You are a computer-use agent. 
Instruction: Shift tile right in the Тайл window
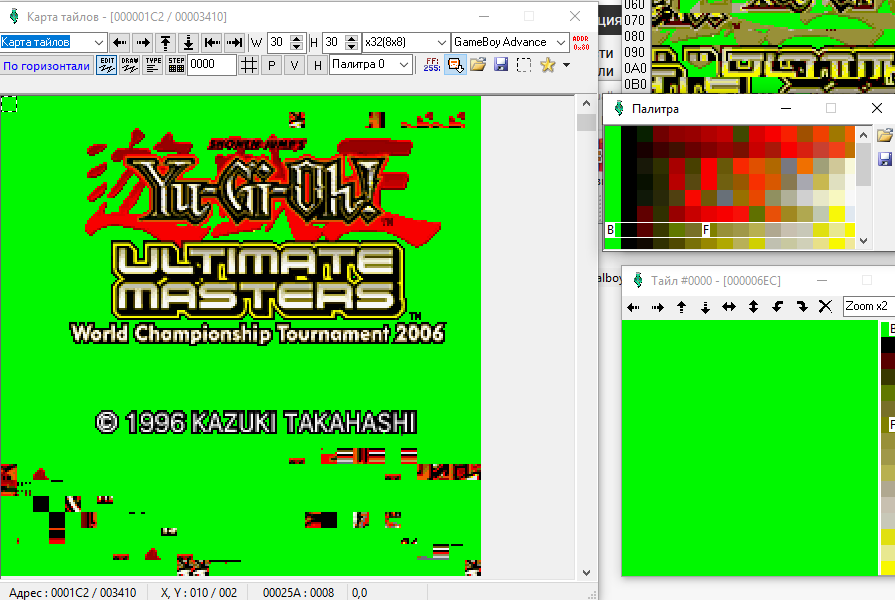[x=658, y=307]
